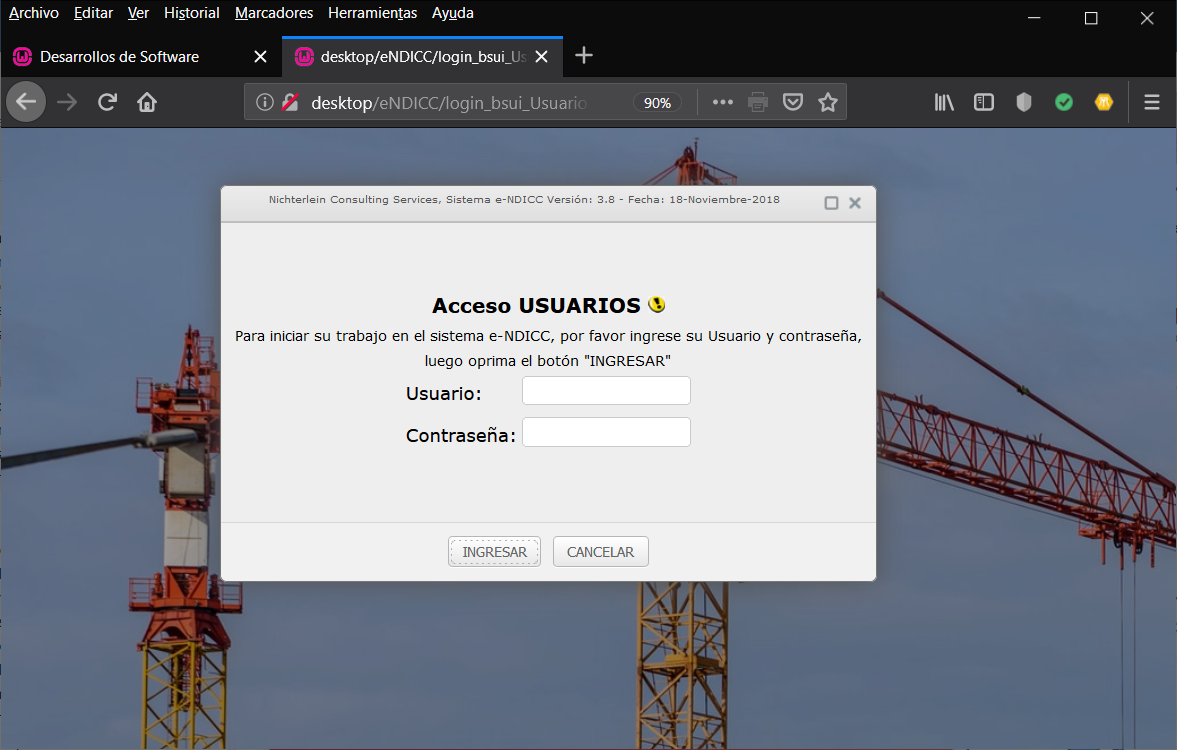
Task: Open the Library bookmarks icon
Action: pos(944,102)
